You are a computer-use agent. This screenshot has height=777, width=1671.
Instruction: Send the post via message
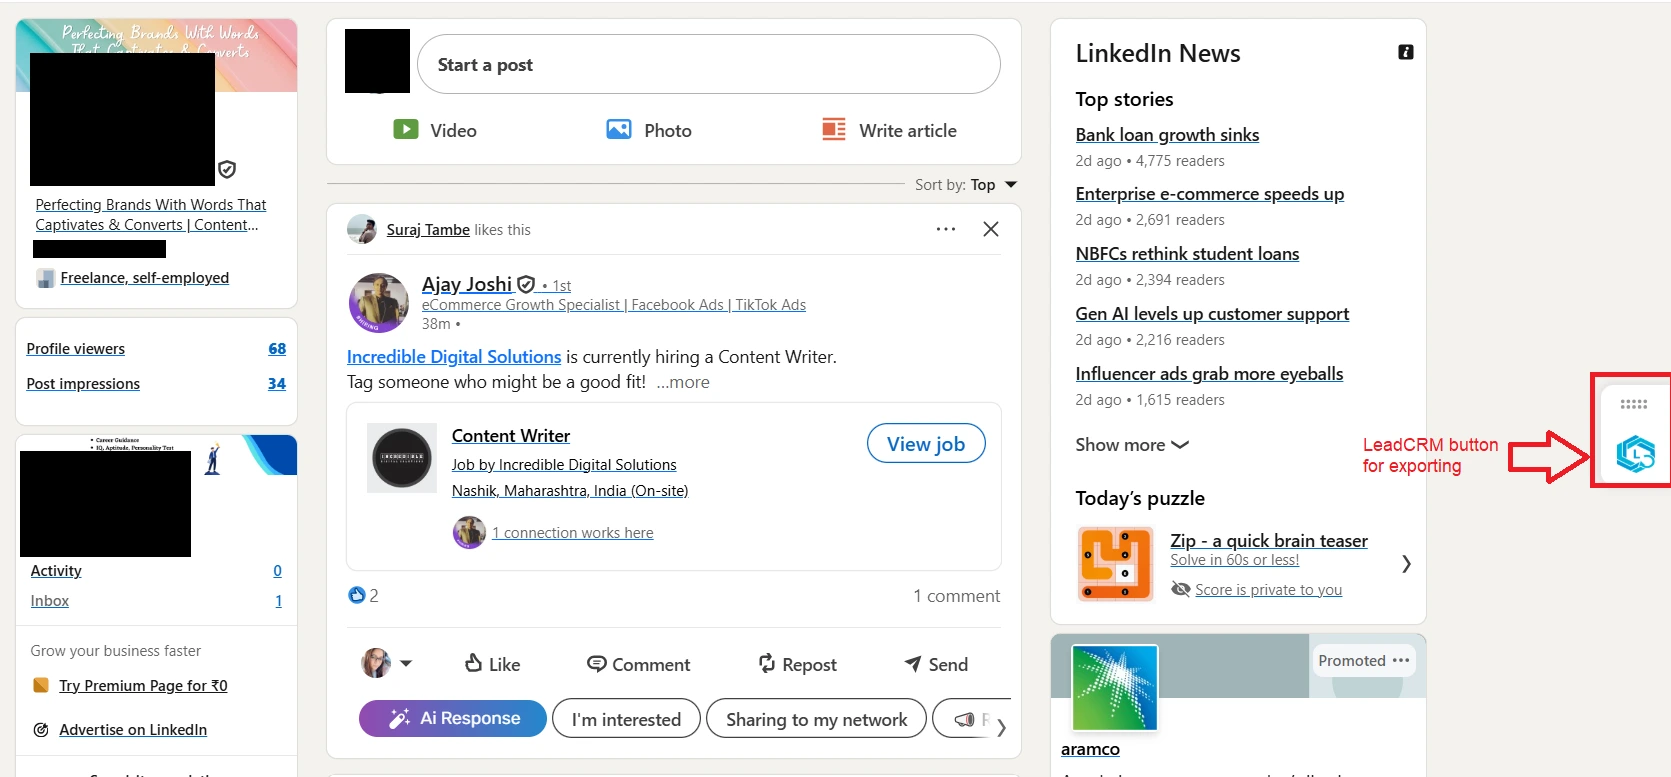click(x=936, y=664)
